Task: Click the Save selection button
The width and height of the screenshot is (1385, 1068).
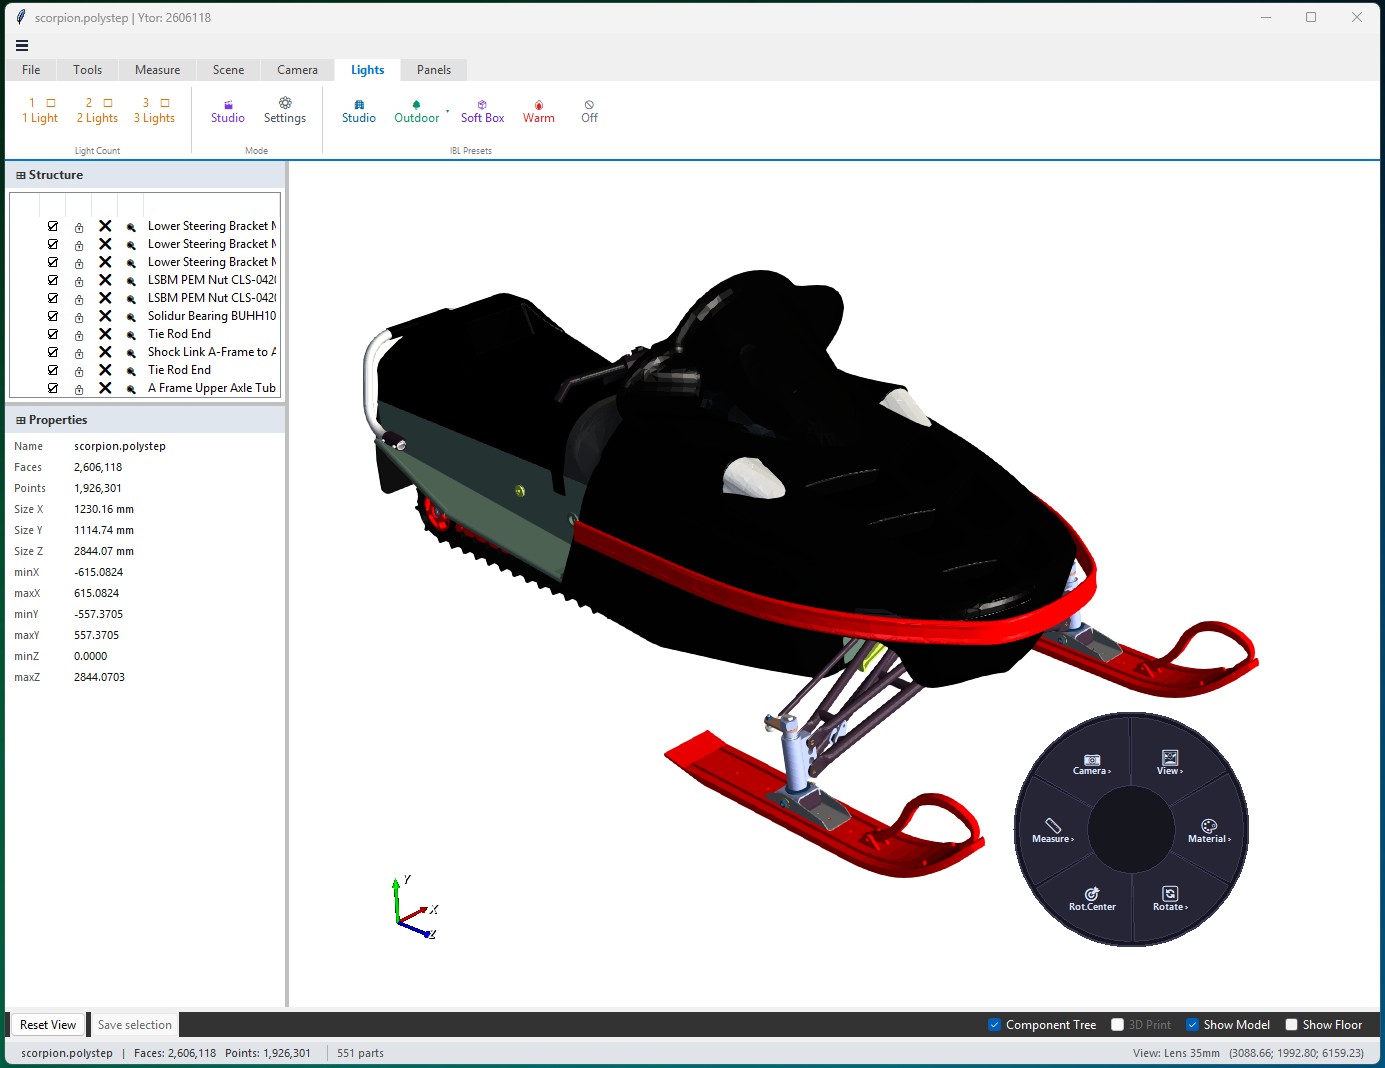Action: coord(135,1025)
